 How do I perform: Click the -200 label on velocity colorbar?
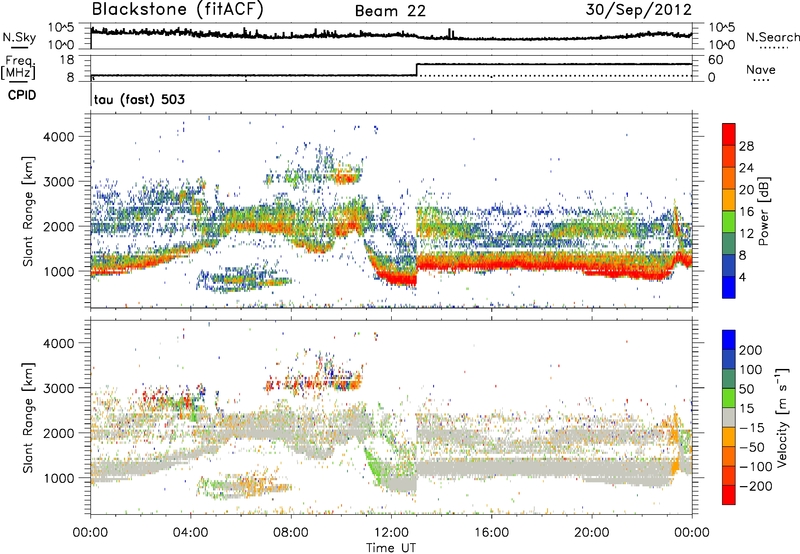[755, 486]
